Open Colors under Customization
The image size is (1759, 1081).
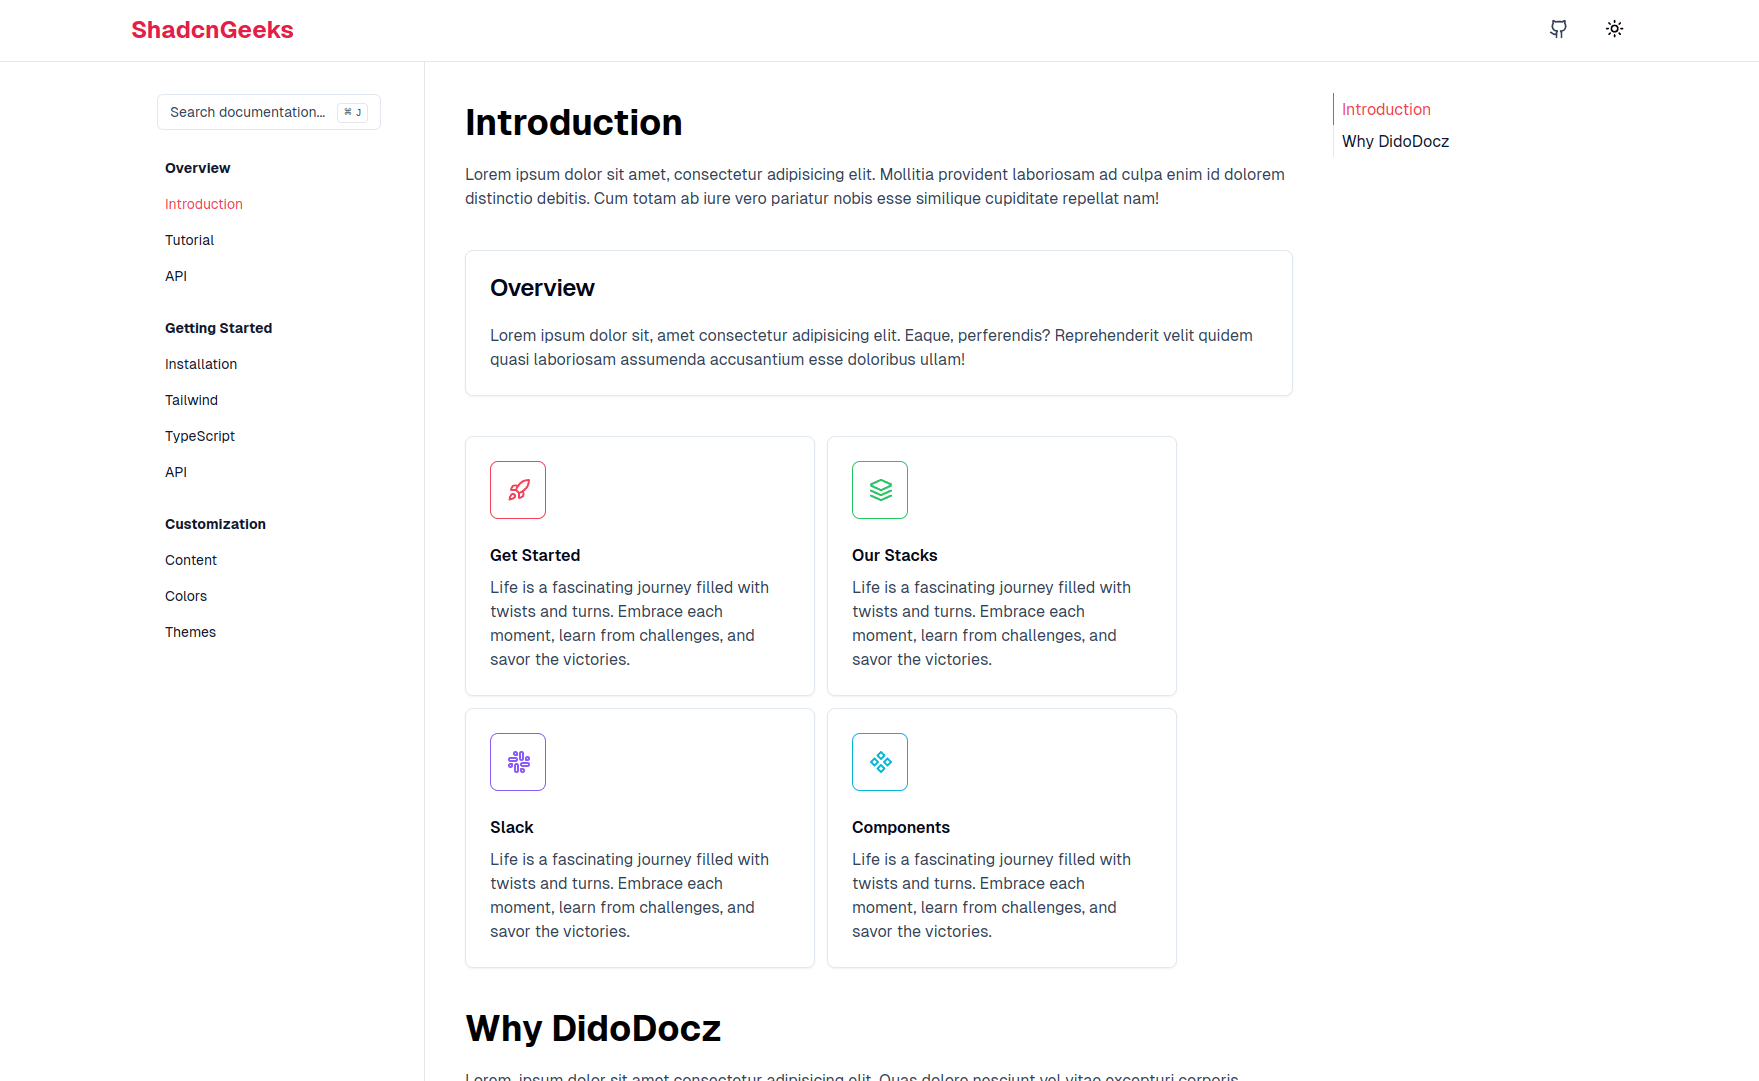coord(186,596)
